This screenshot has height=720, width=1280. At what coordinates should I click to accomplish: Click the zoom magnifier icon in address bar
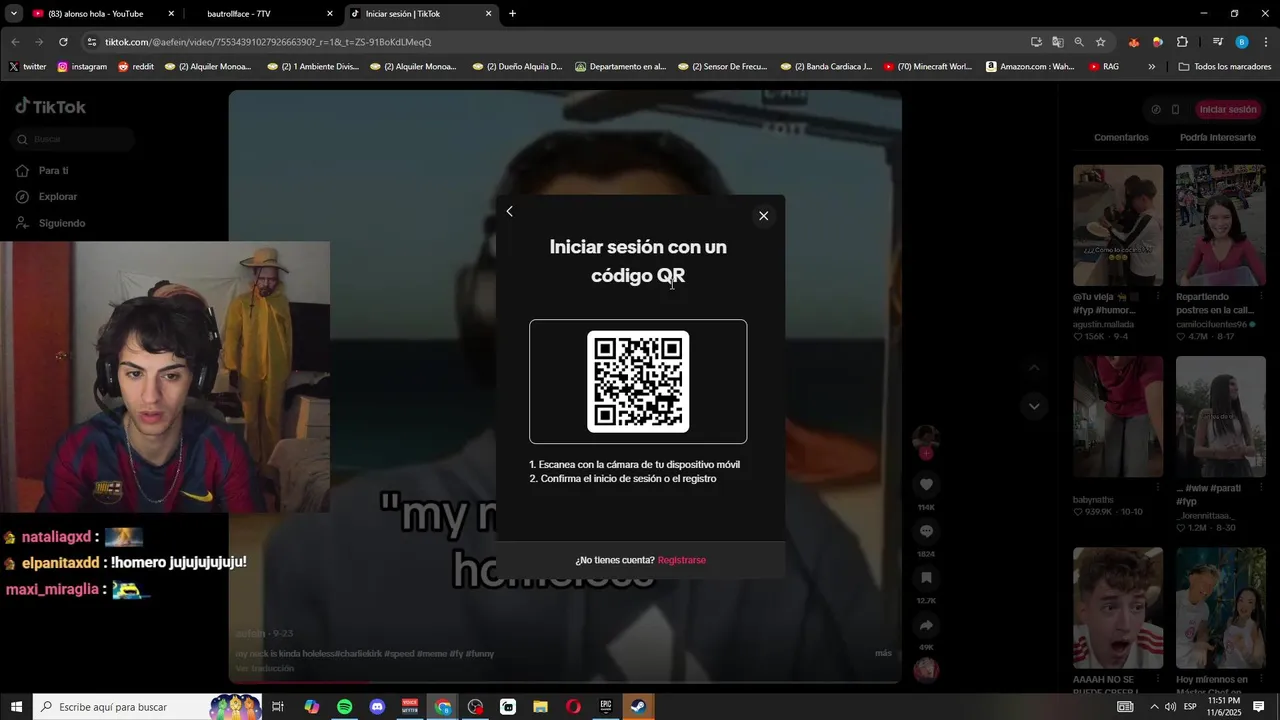tap(1079, 42)
